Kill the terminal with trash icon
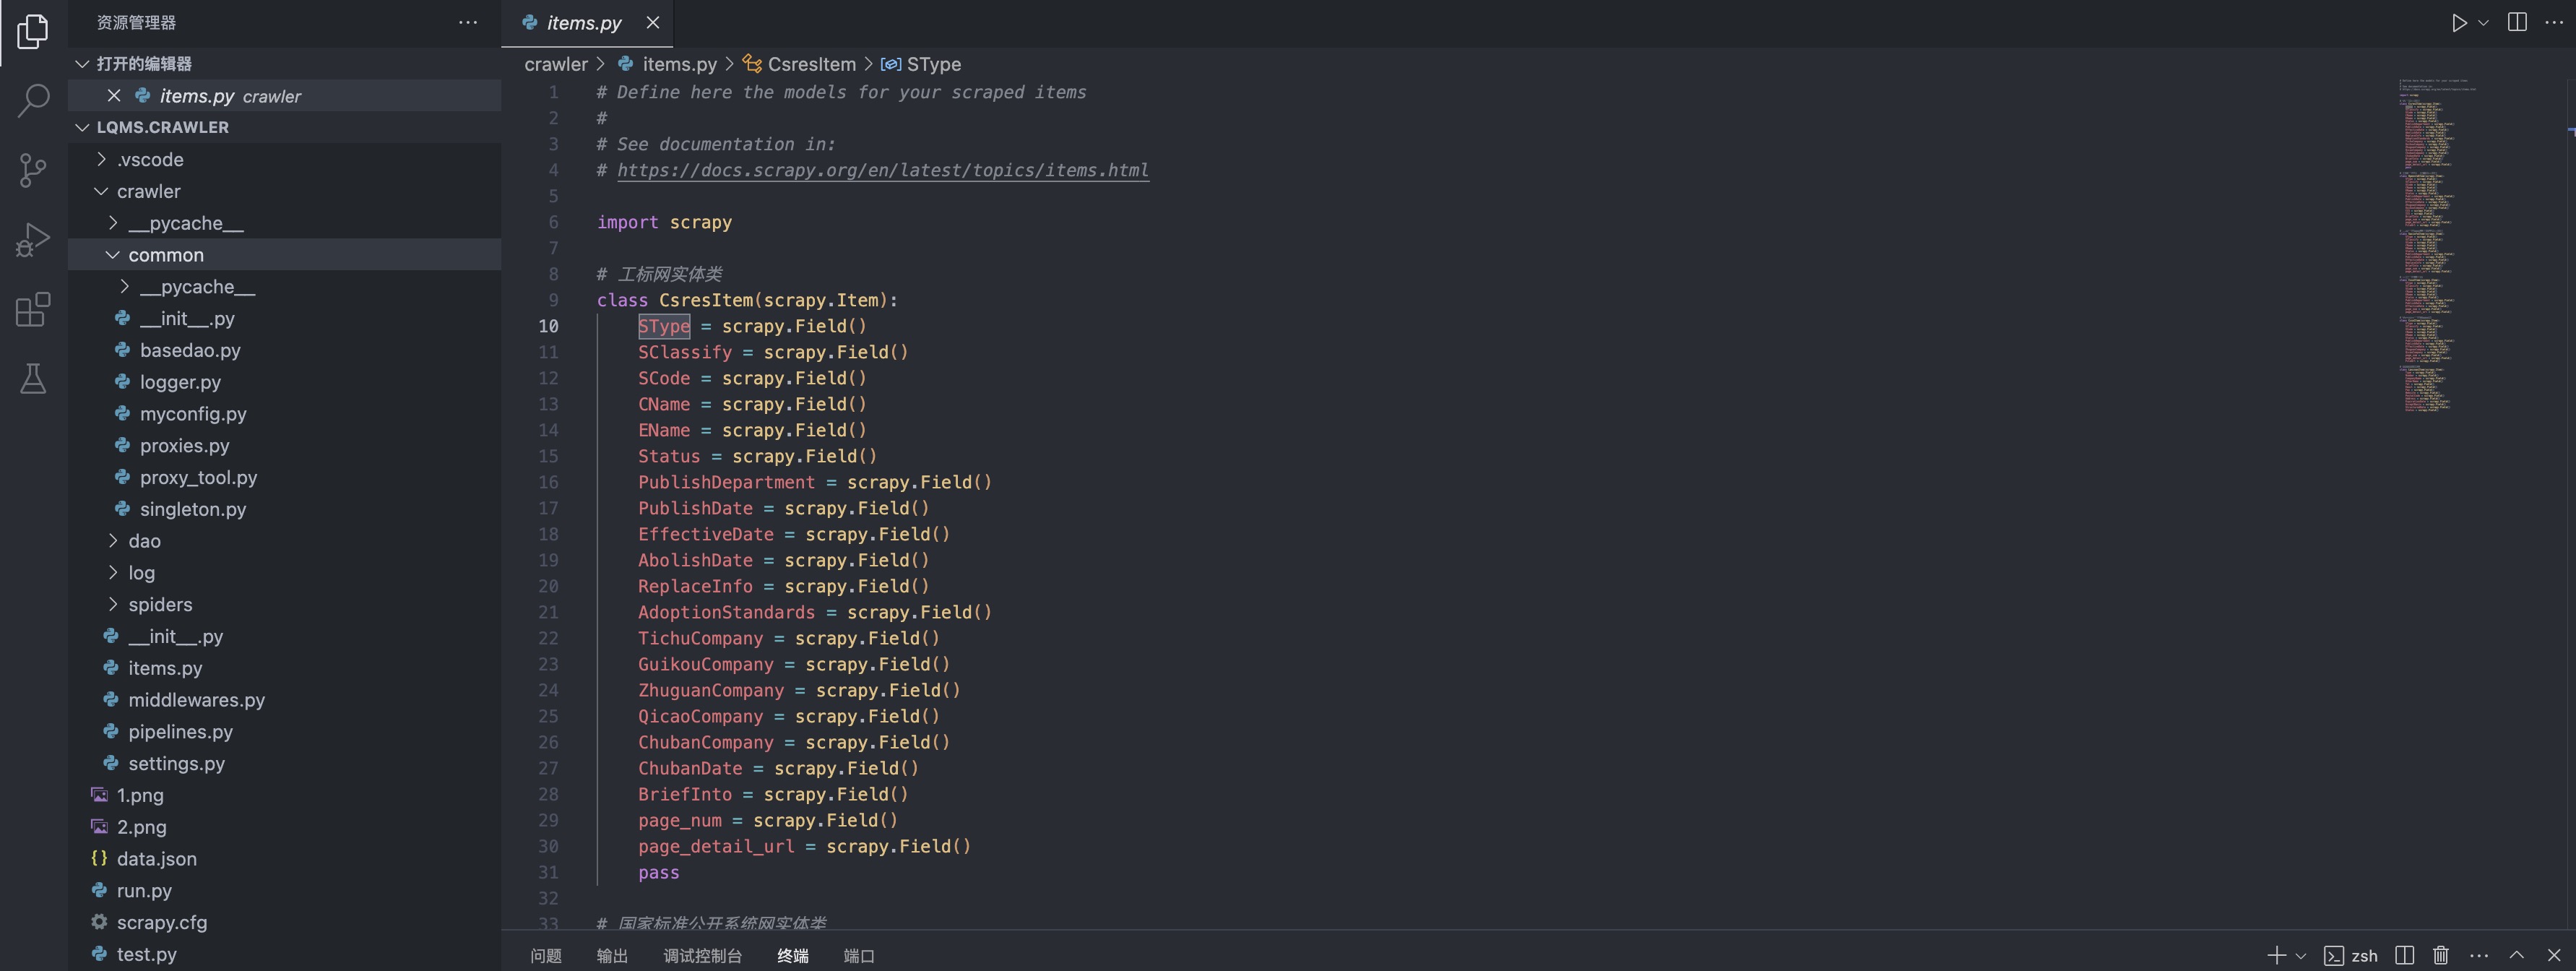Screen dimensions: 2576x971 2441,955
